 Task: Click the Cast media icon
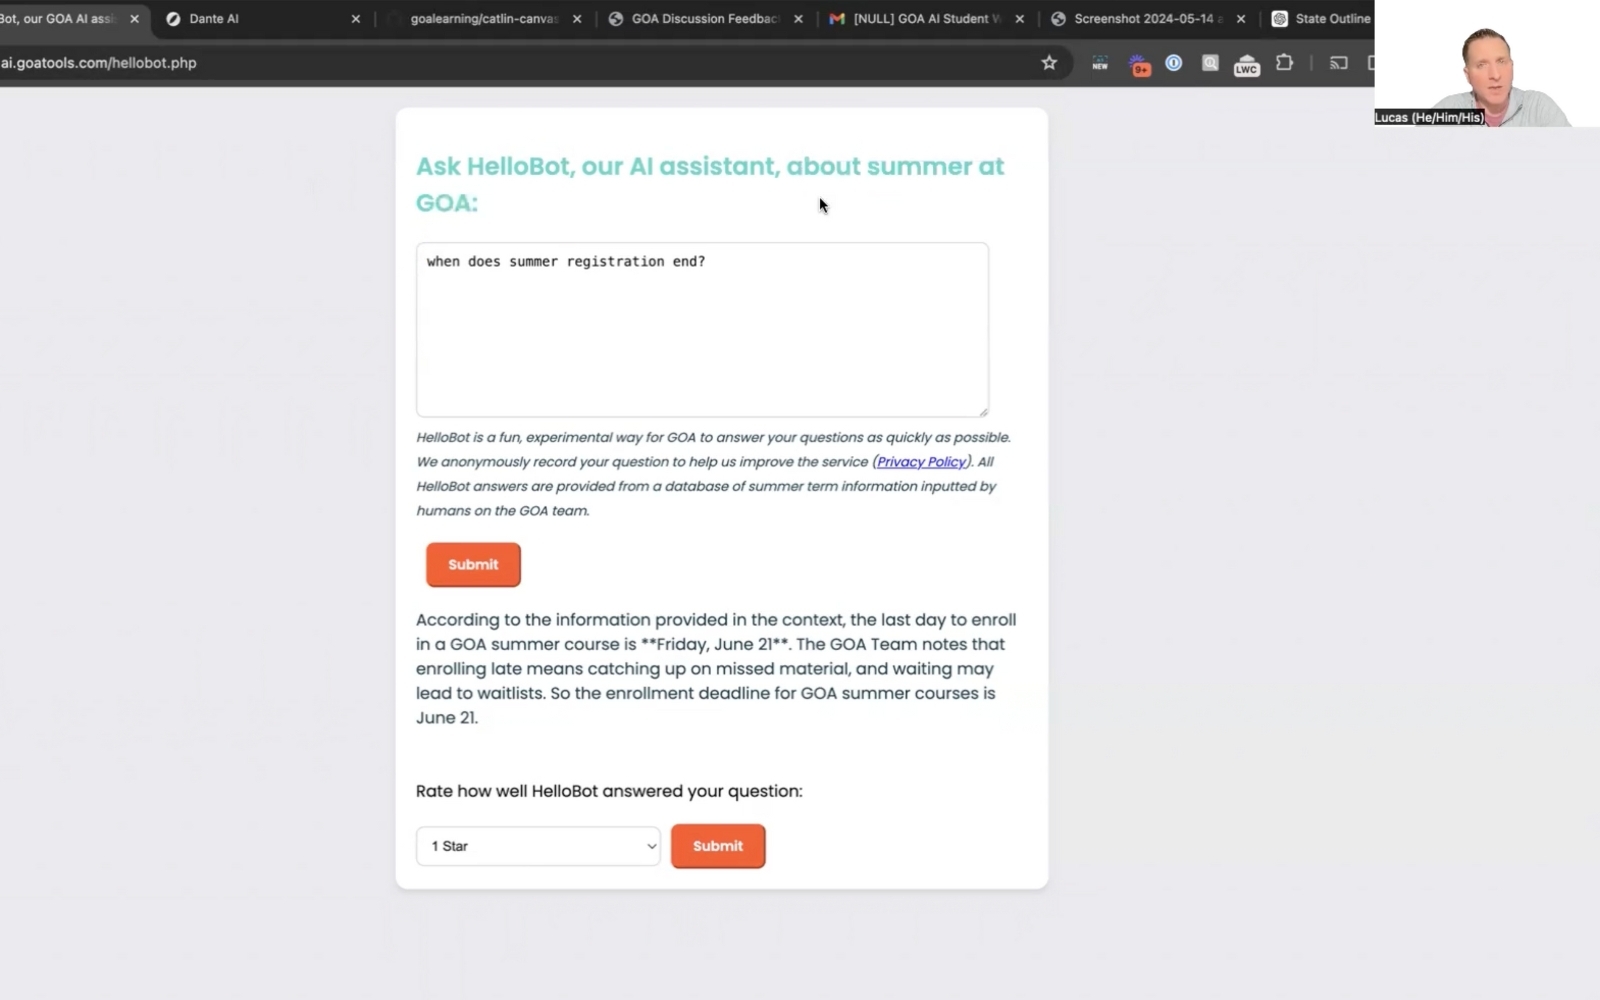pos(1338,63)
